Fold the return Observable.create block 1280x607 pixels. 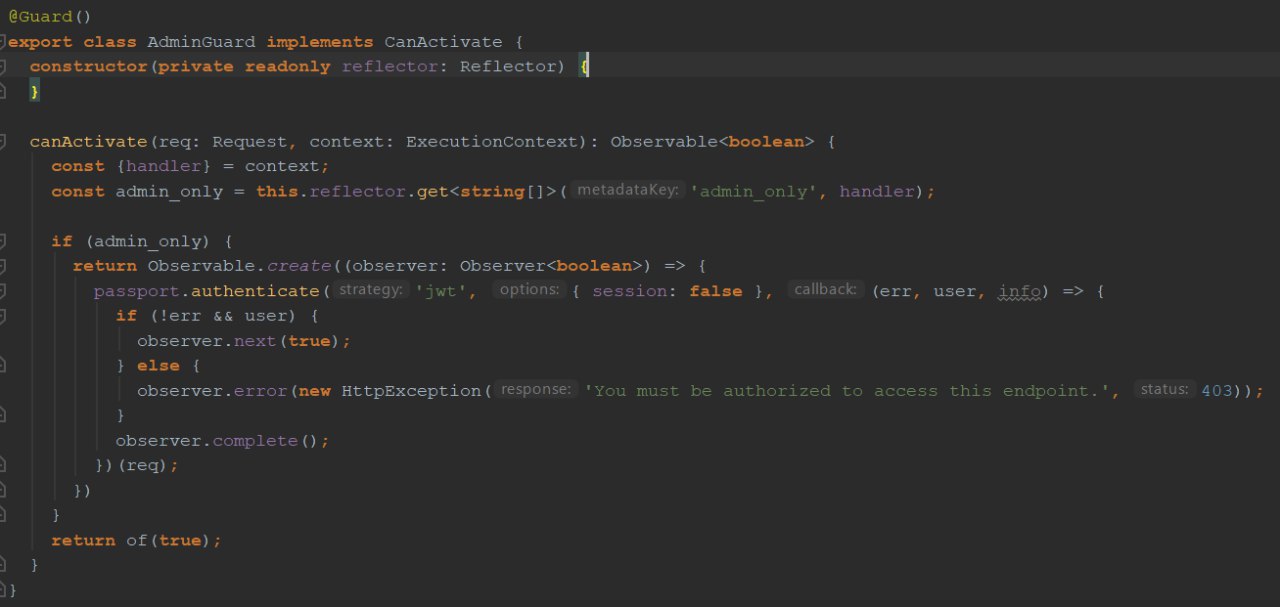click(3, 266)
